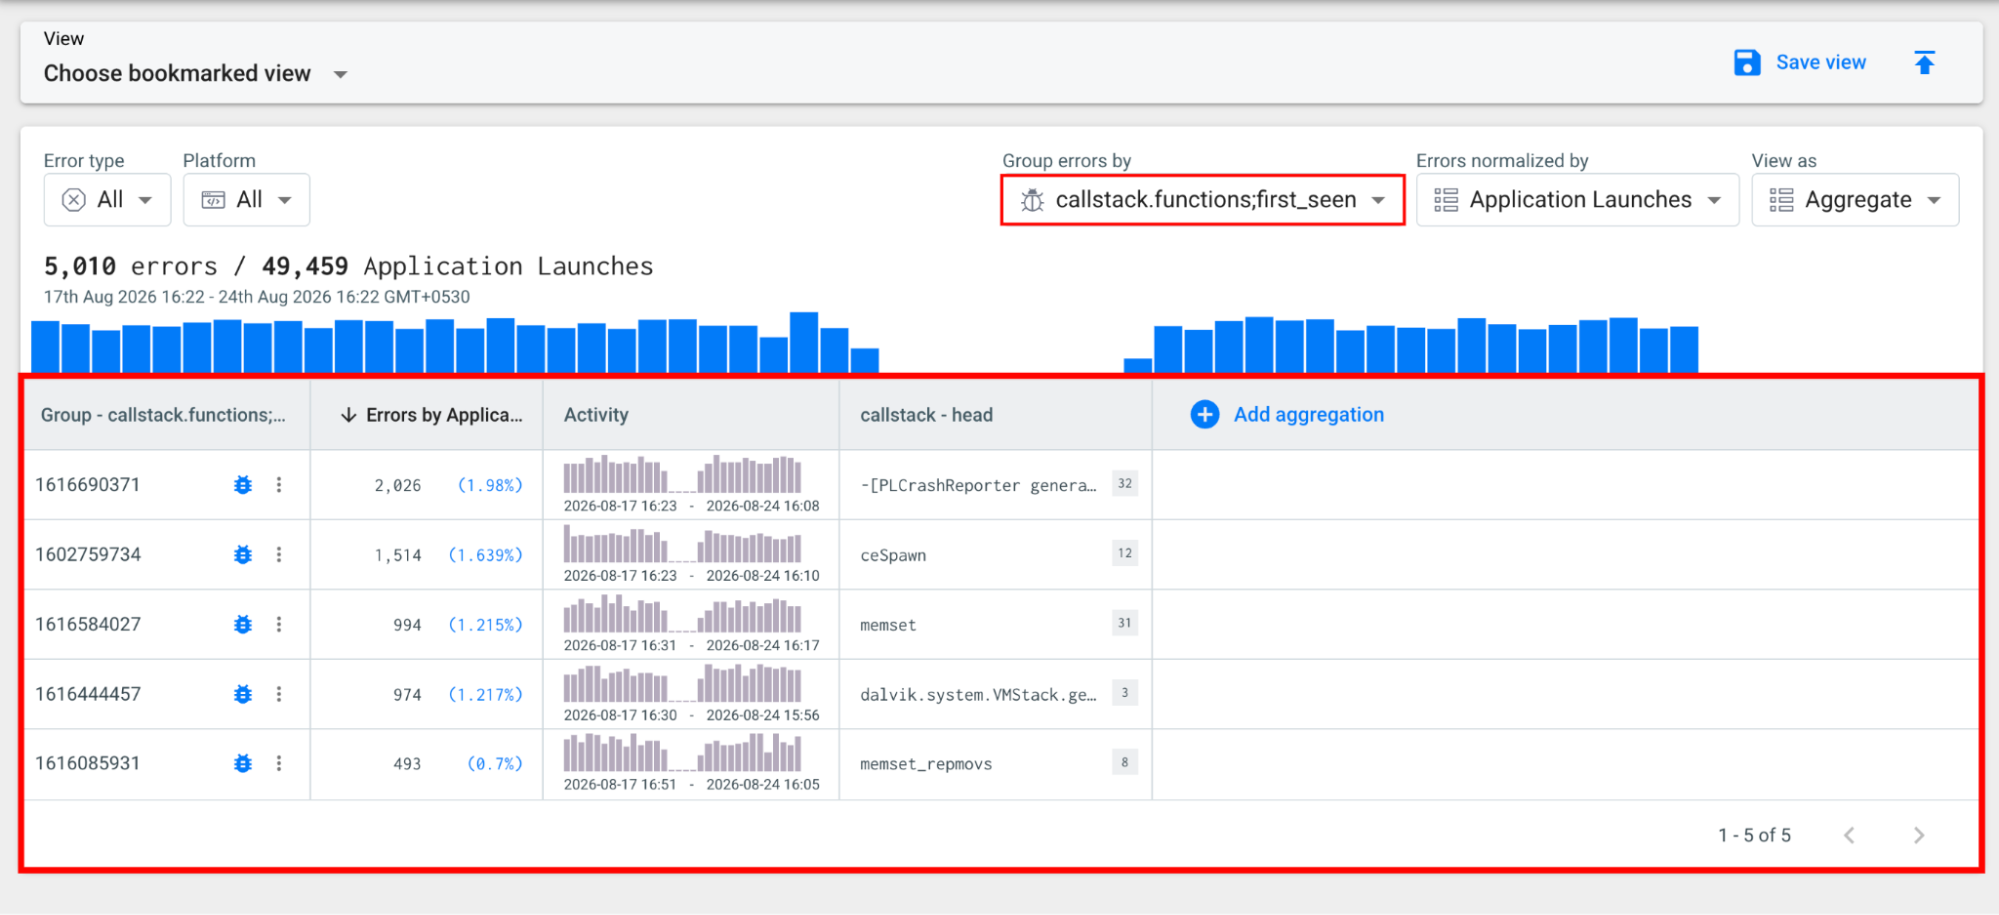Click the percentage (1.639%)
The image size is (1999, 915).
[485, 555]
